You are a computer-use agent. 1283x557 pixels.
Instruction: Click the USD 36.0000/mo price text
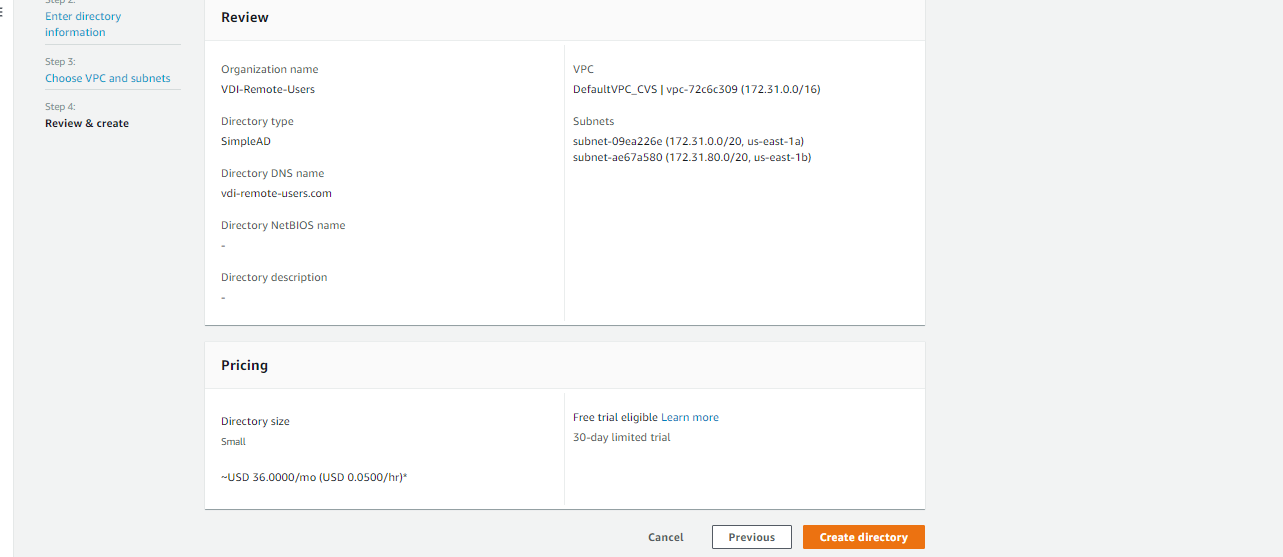[314, 477]
